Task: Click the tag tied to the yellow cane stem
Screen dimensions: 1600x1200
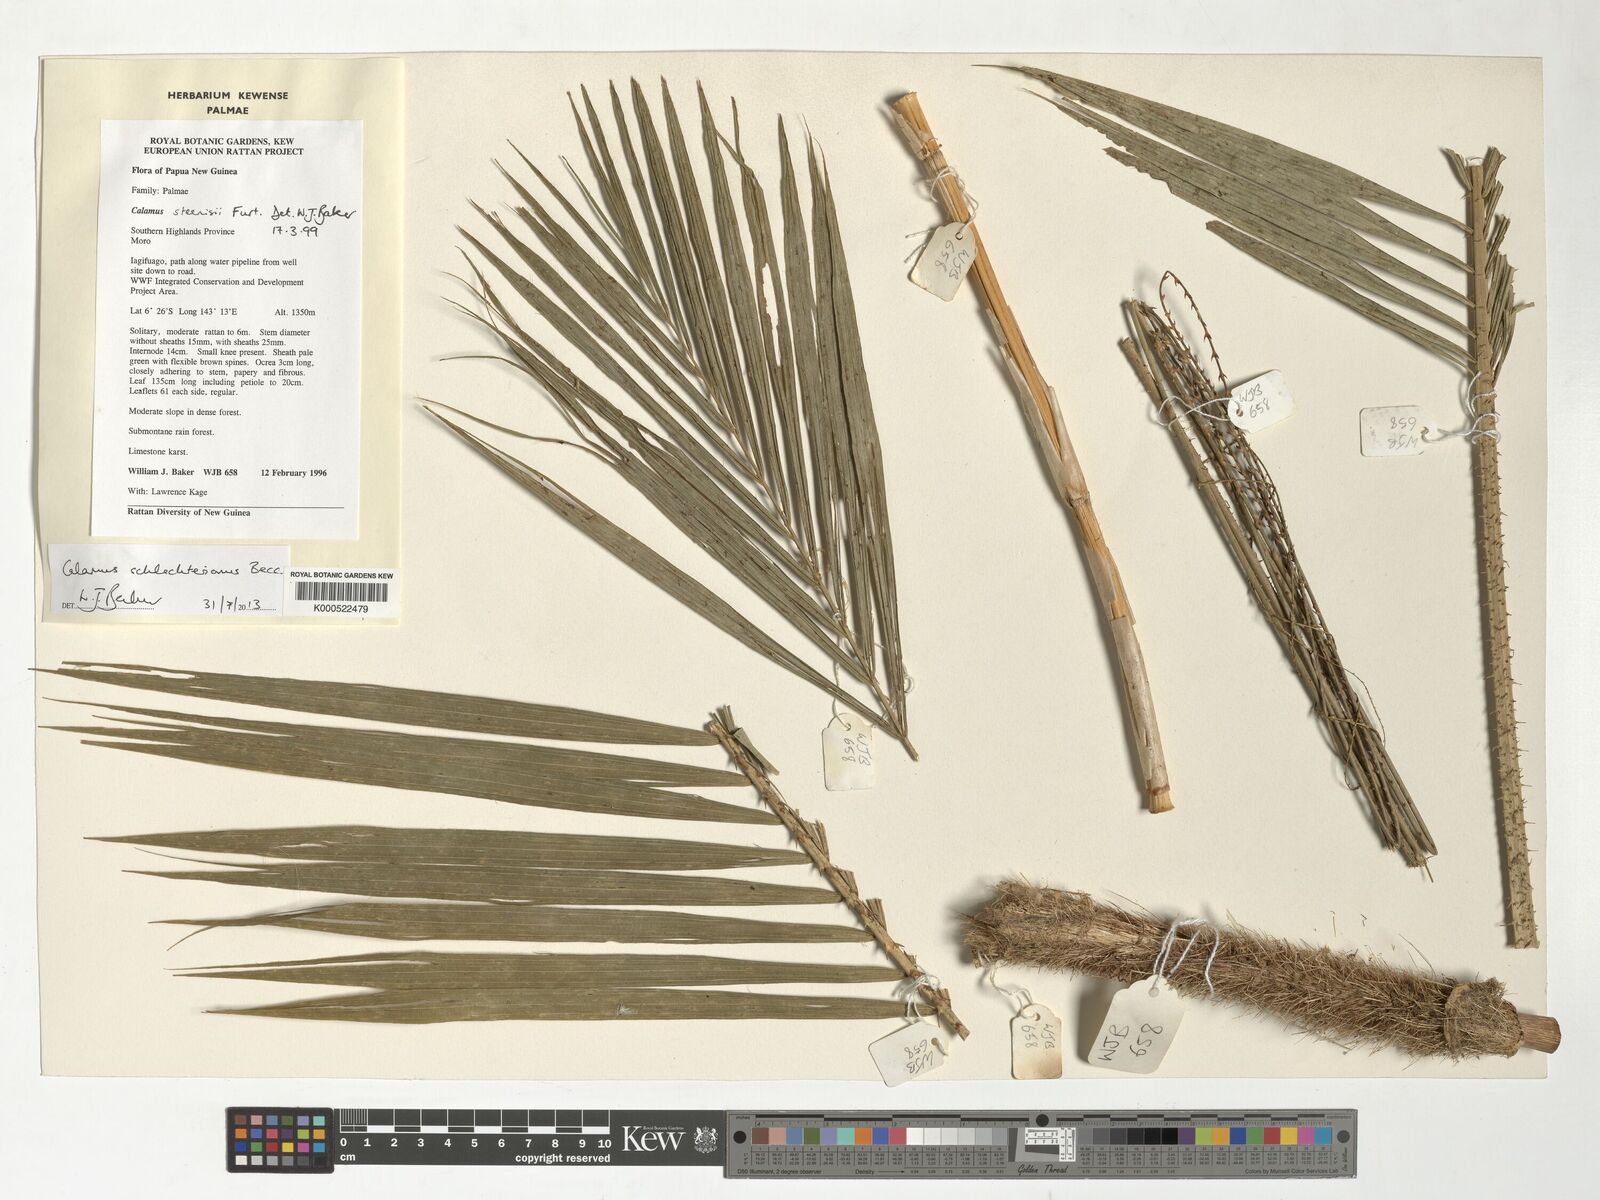Action: [x=940, y=258]
